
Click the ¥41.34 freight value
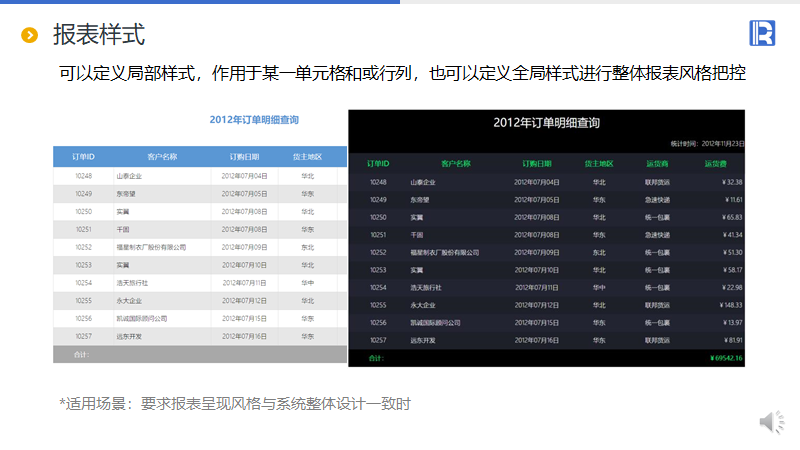pos(732,235)
